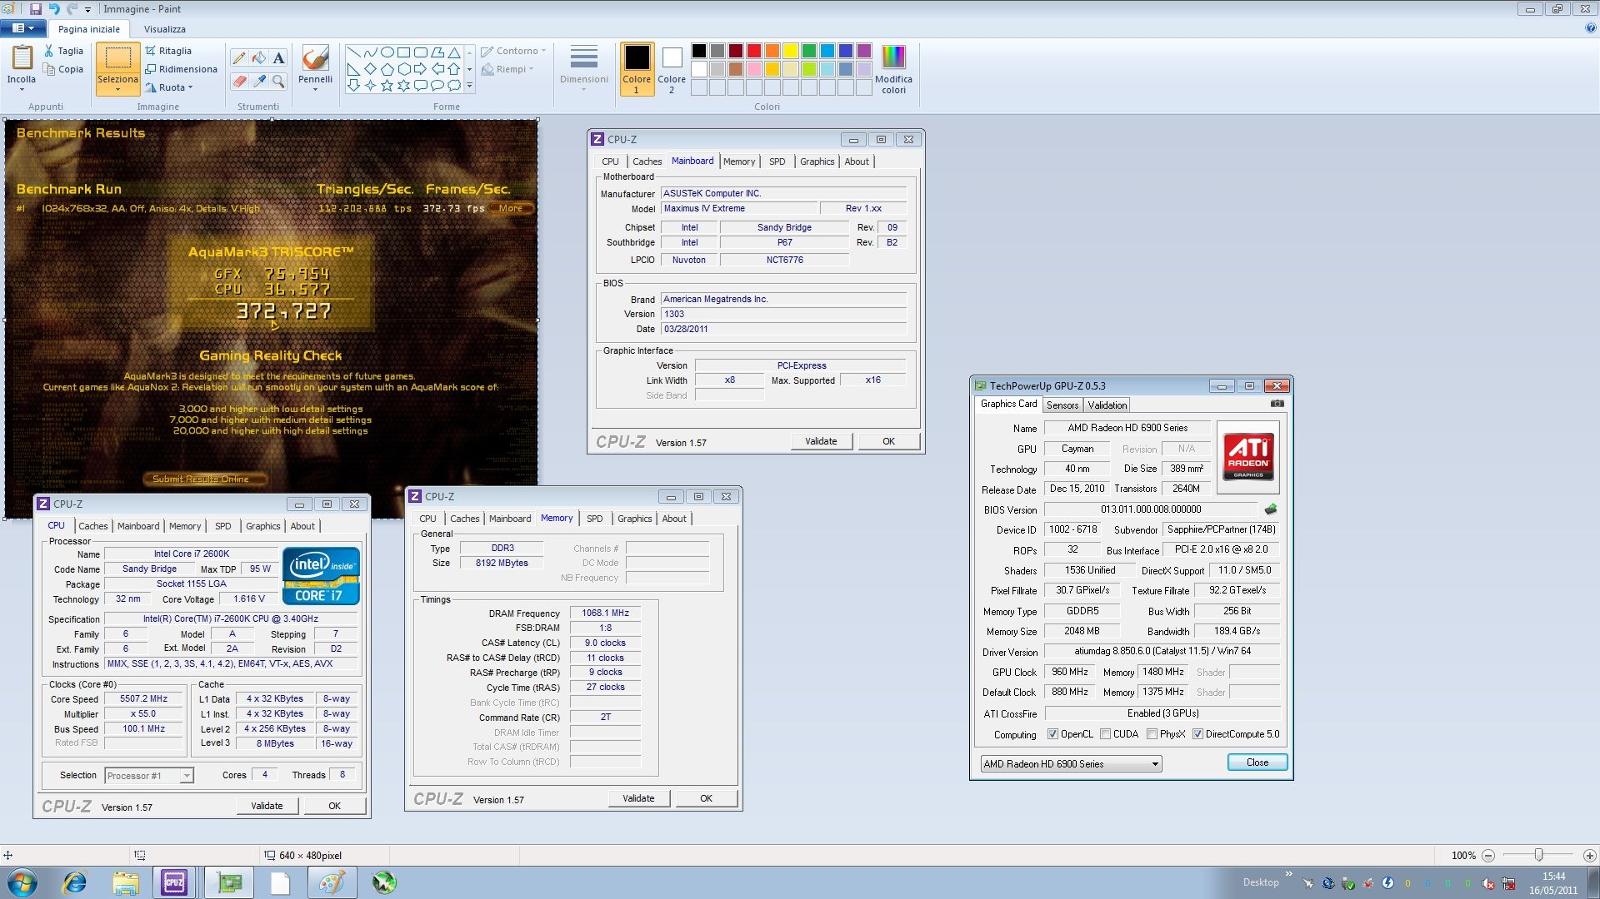This screenshot has height=899, width=1600.
Task: Click the Save icon in quick access toolbar
Action: point(36,9)
